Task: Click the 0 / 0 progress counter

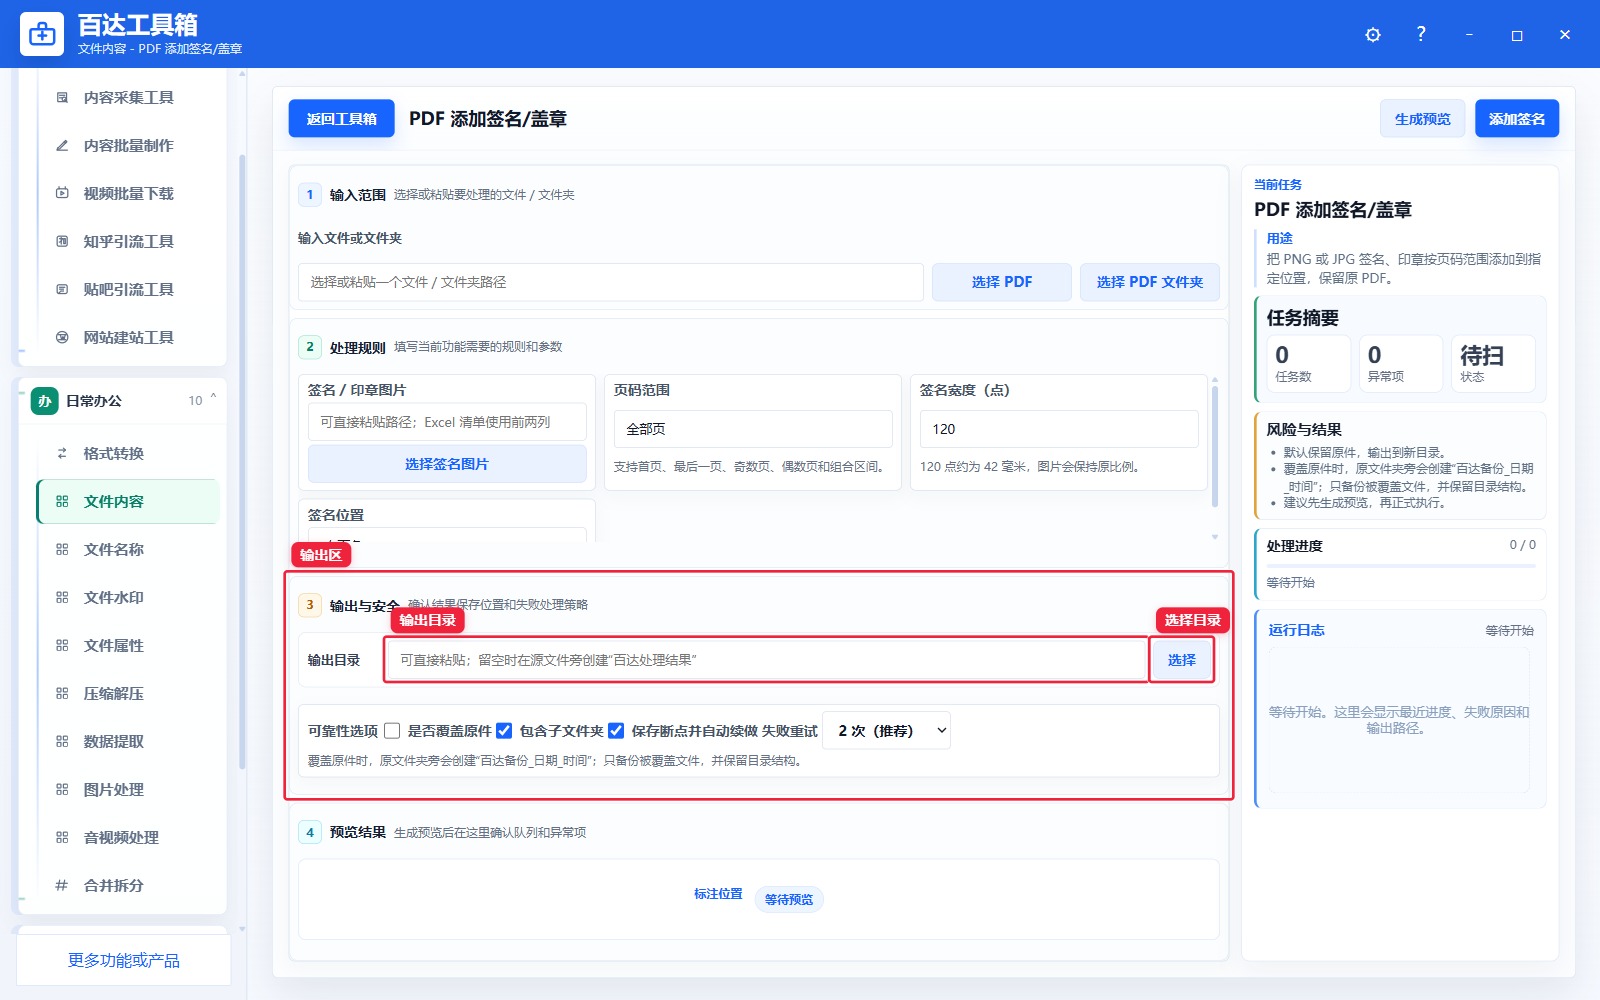Action: pyautogui.click(x=1522, y=545)
